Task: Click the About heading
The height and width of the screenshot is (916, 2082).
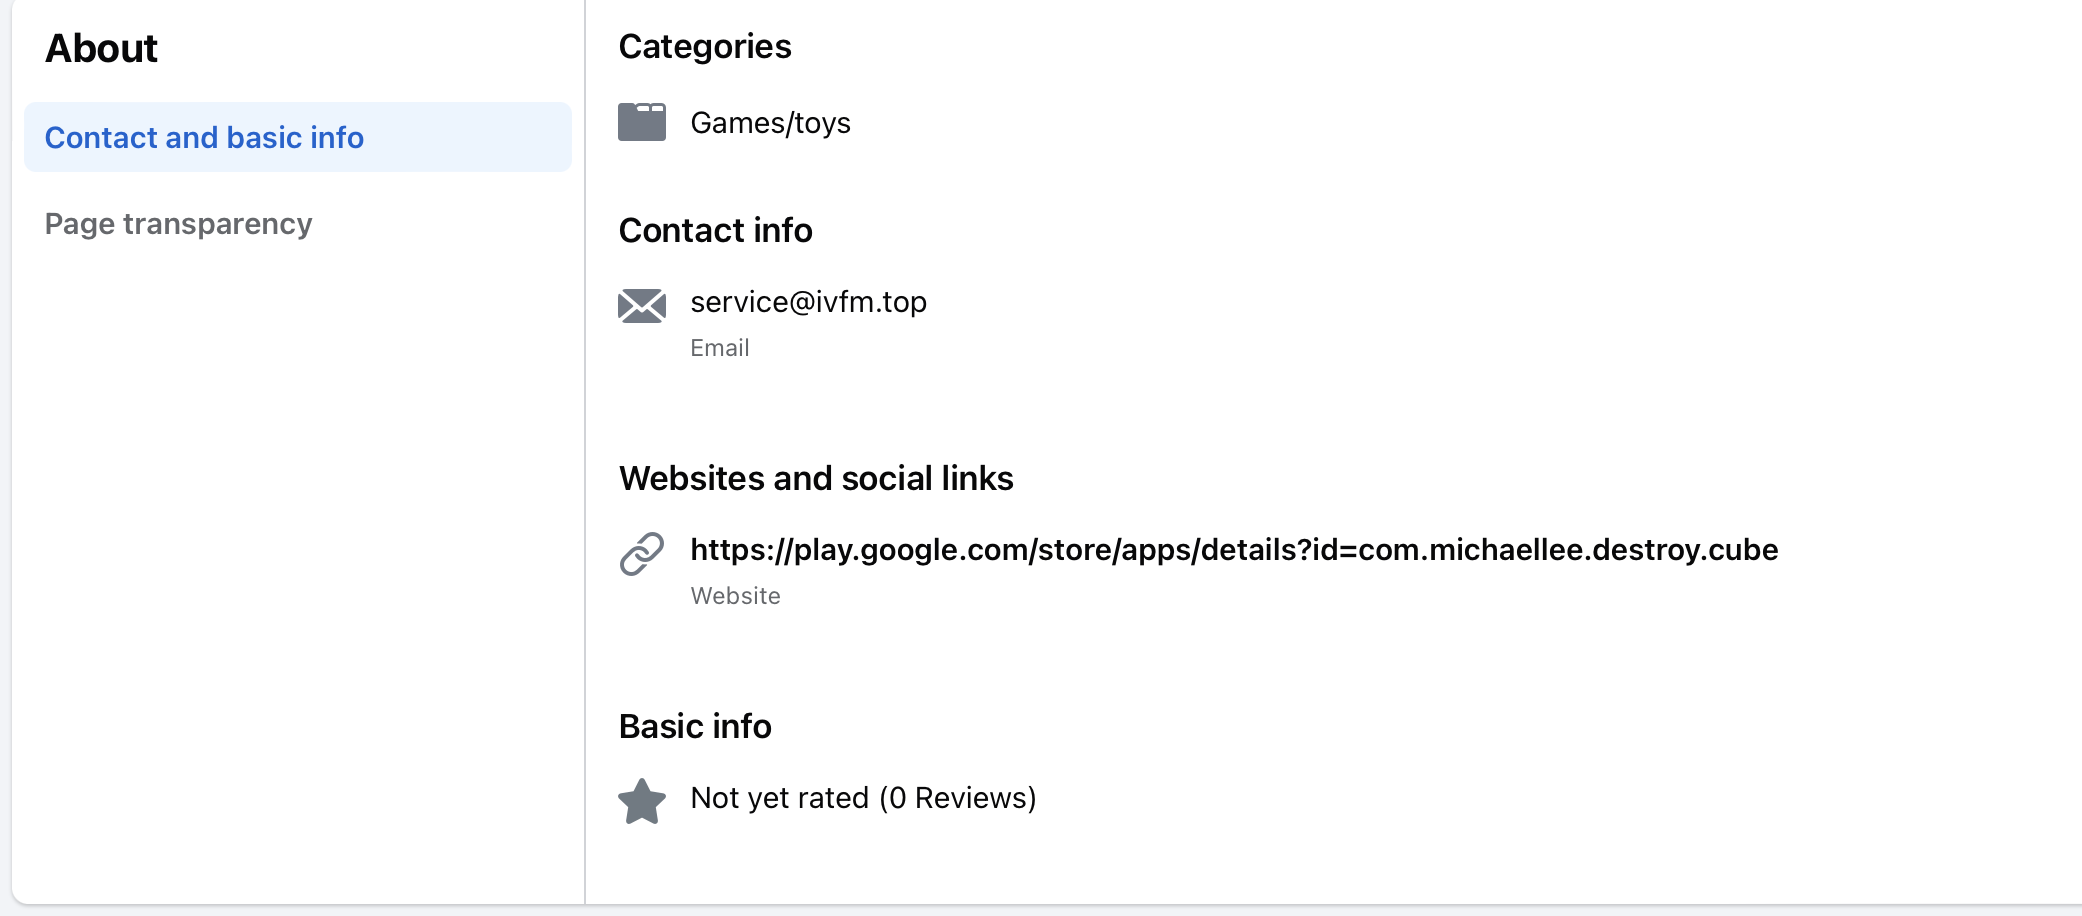Action: (x=101, y=48)
